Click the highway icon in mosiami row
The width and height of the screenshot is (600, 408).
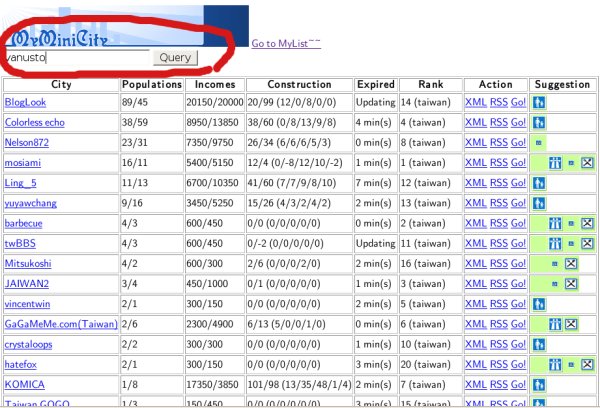point(555,163)
